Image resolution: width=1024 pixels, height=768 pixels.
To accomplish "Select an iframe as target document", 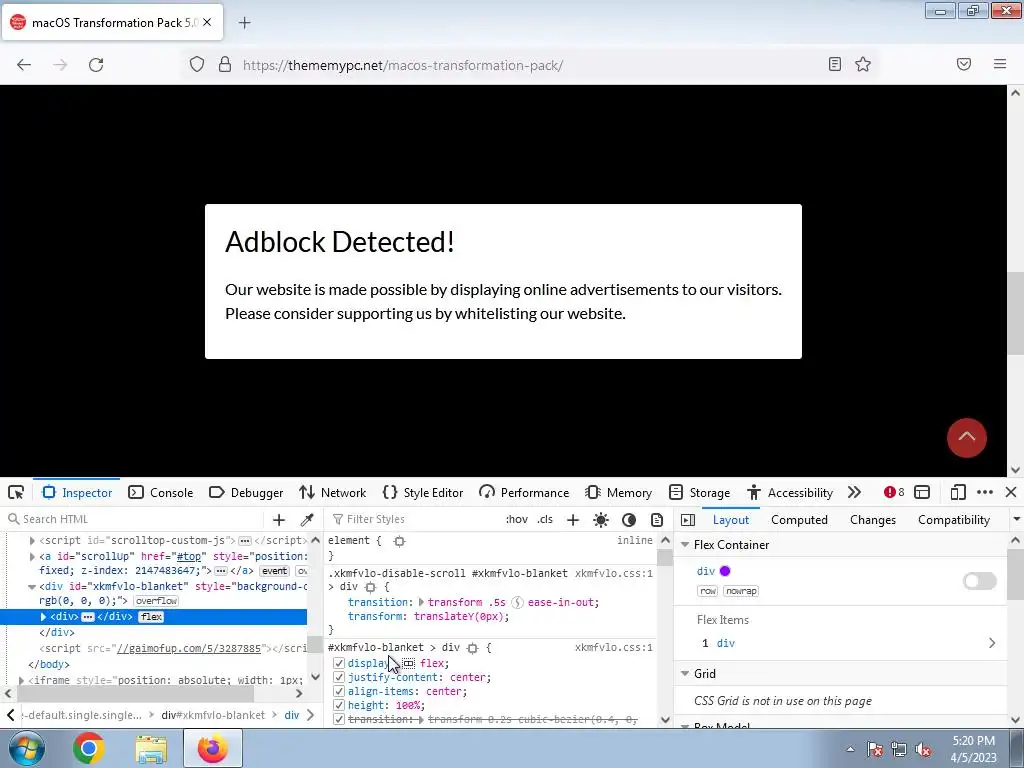I will tap(922, 492).
